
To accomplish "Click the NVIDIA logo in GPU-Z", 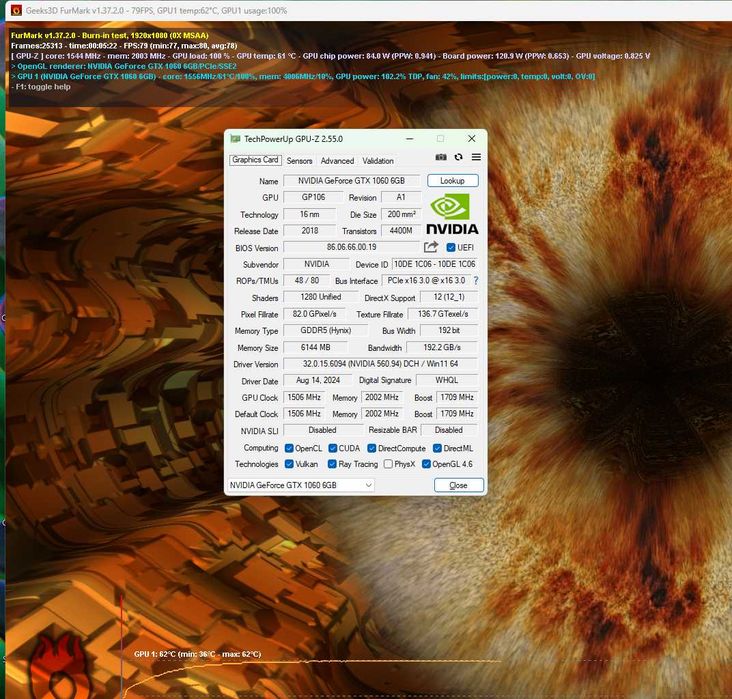I will 452,214.
